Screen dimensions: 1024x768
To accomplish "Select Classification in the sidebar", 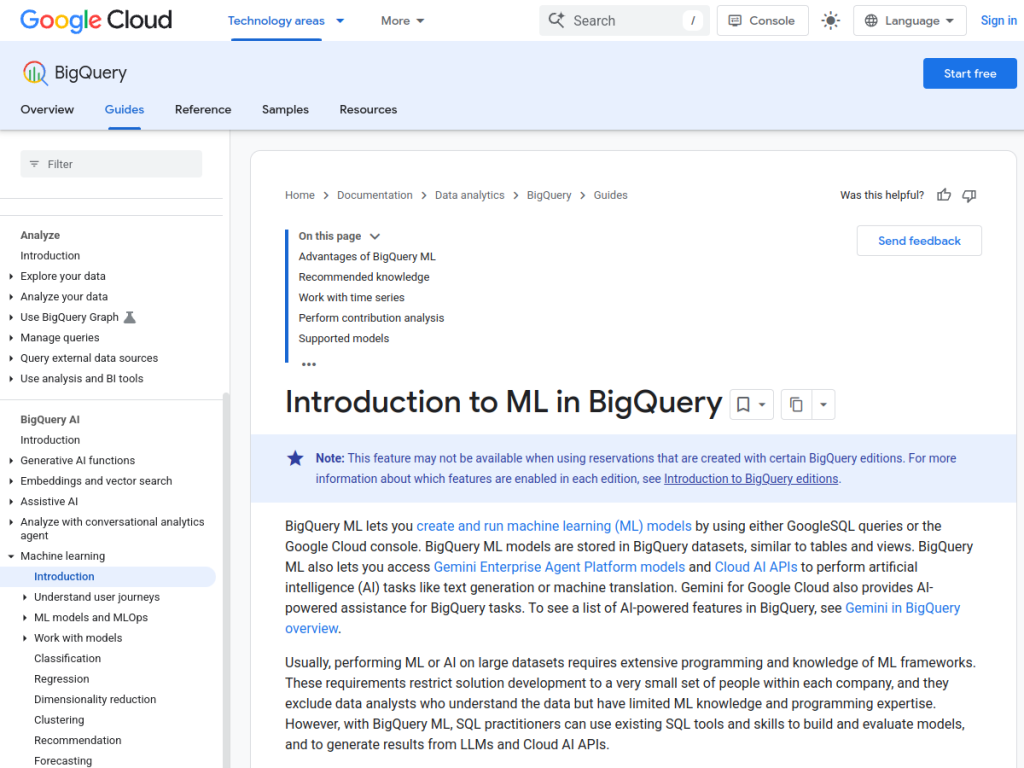I will point(67,658).
